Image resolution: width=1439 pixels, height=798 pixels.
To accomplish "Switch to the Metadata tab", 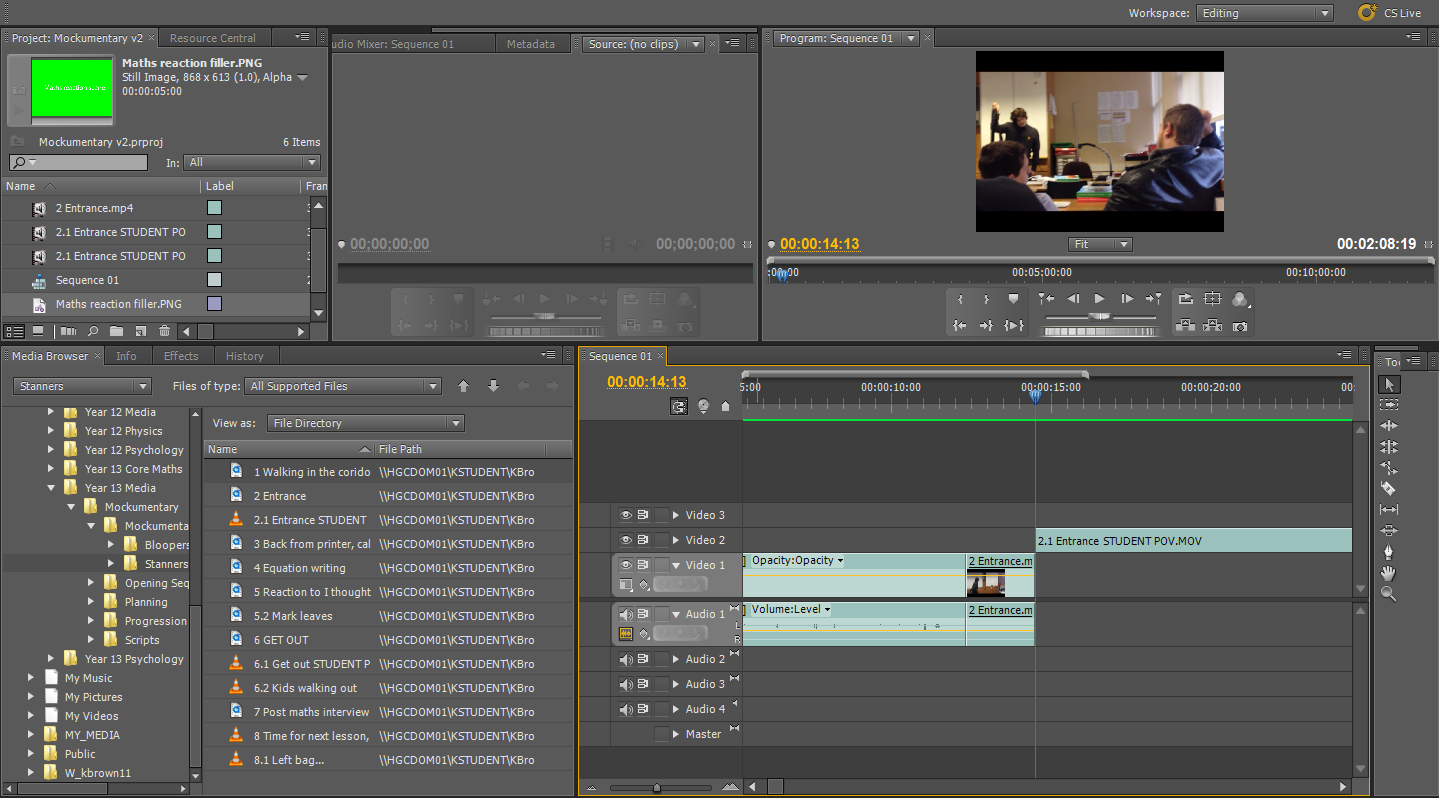I will (531, 44).
